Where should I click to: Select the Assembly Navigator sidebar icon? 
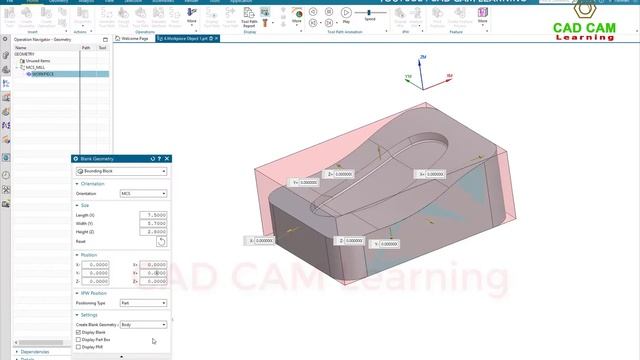point(6,56)
